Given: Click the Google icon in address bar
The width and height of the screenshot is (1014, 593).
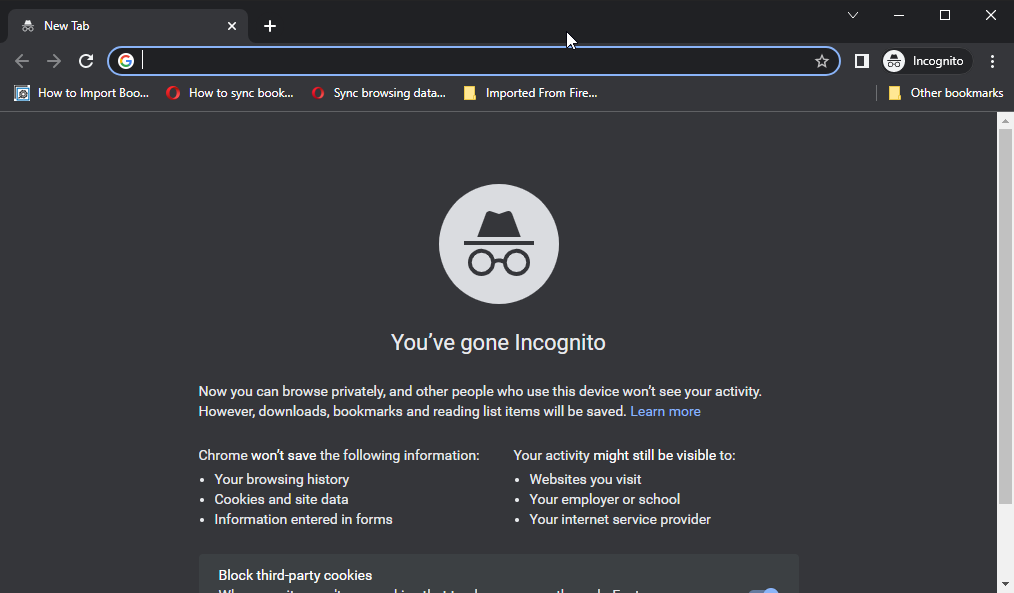Looking at the screenshot, I should pos(126,61).
